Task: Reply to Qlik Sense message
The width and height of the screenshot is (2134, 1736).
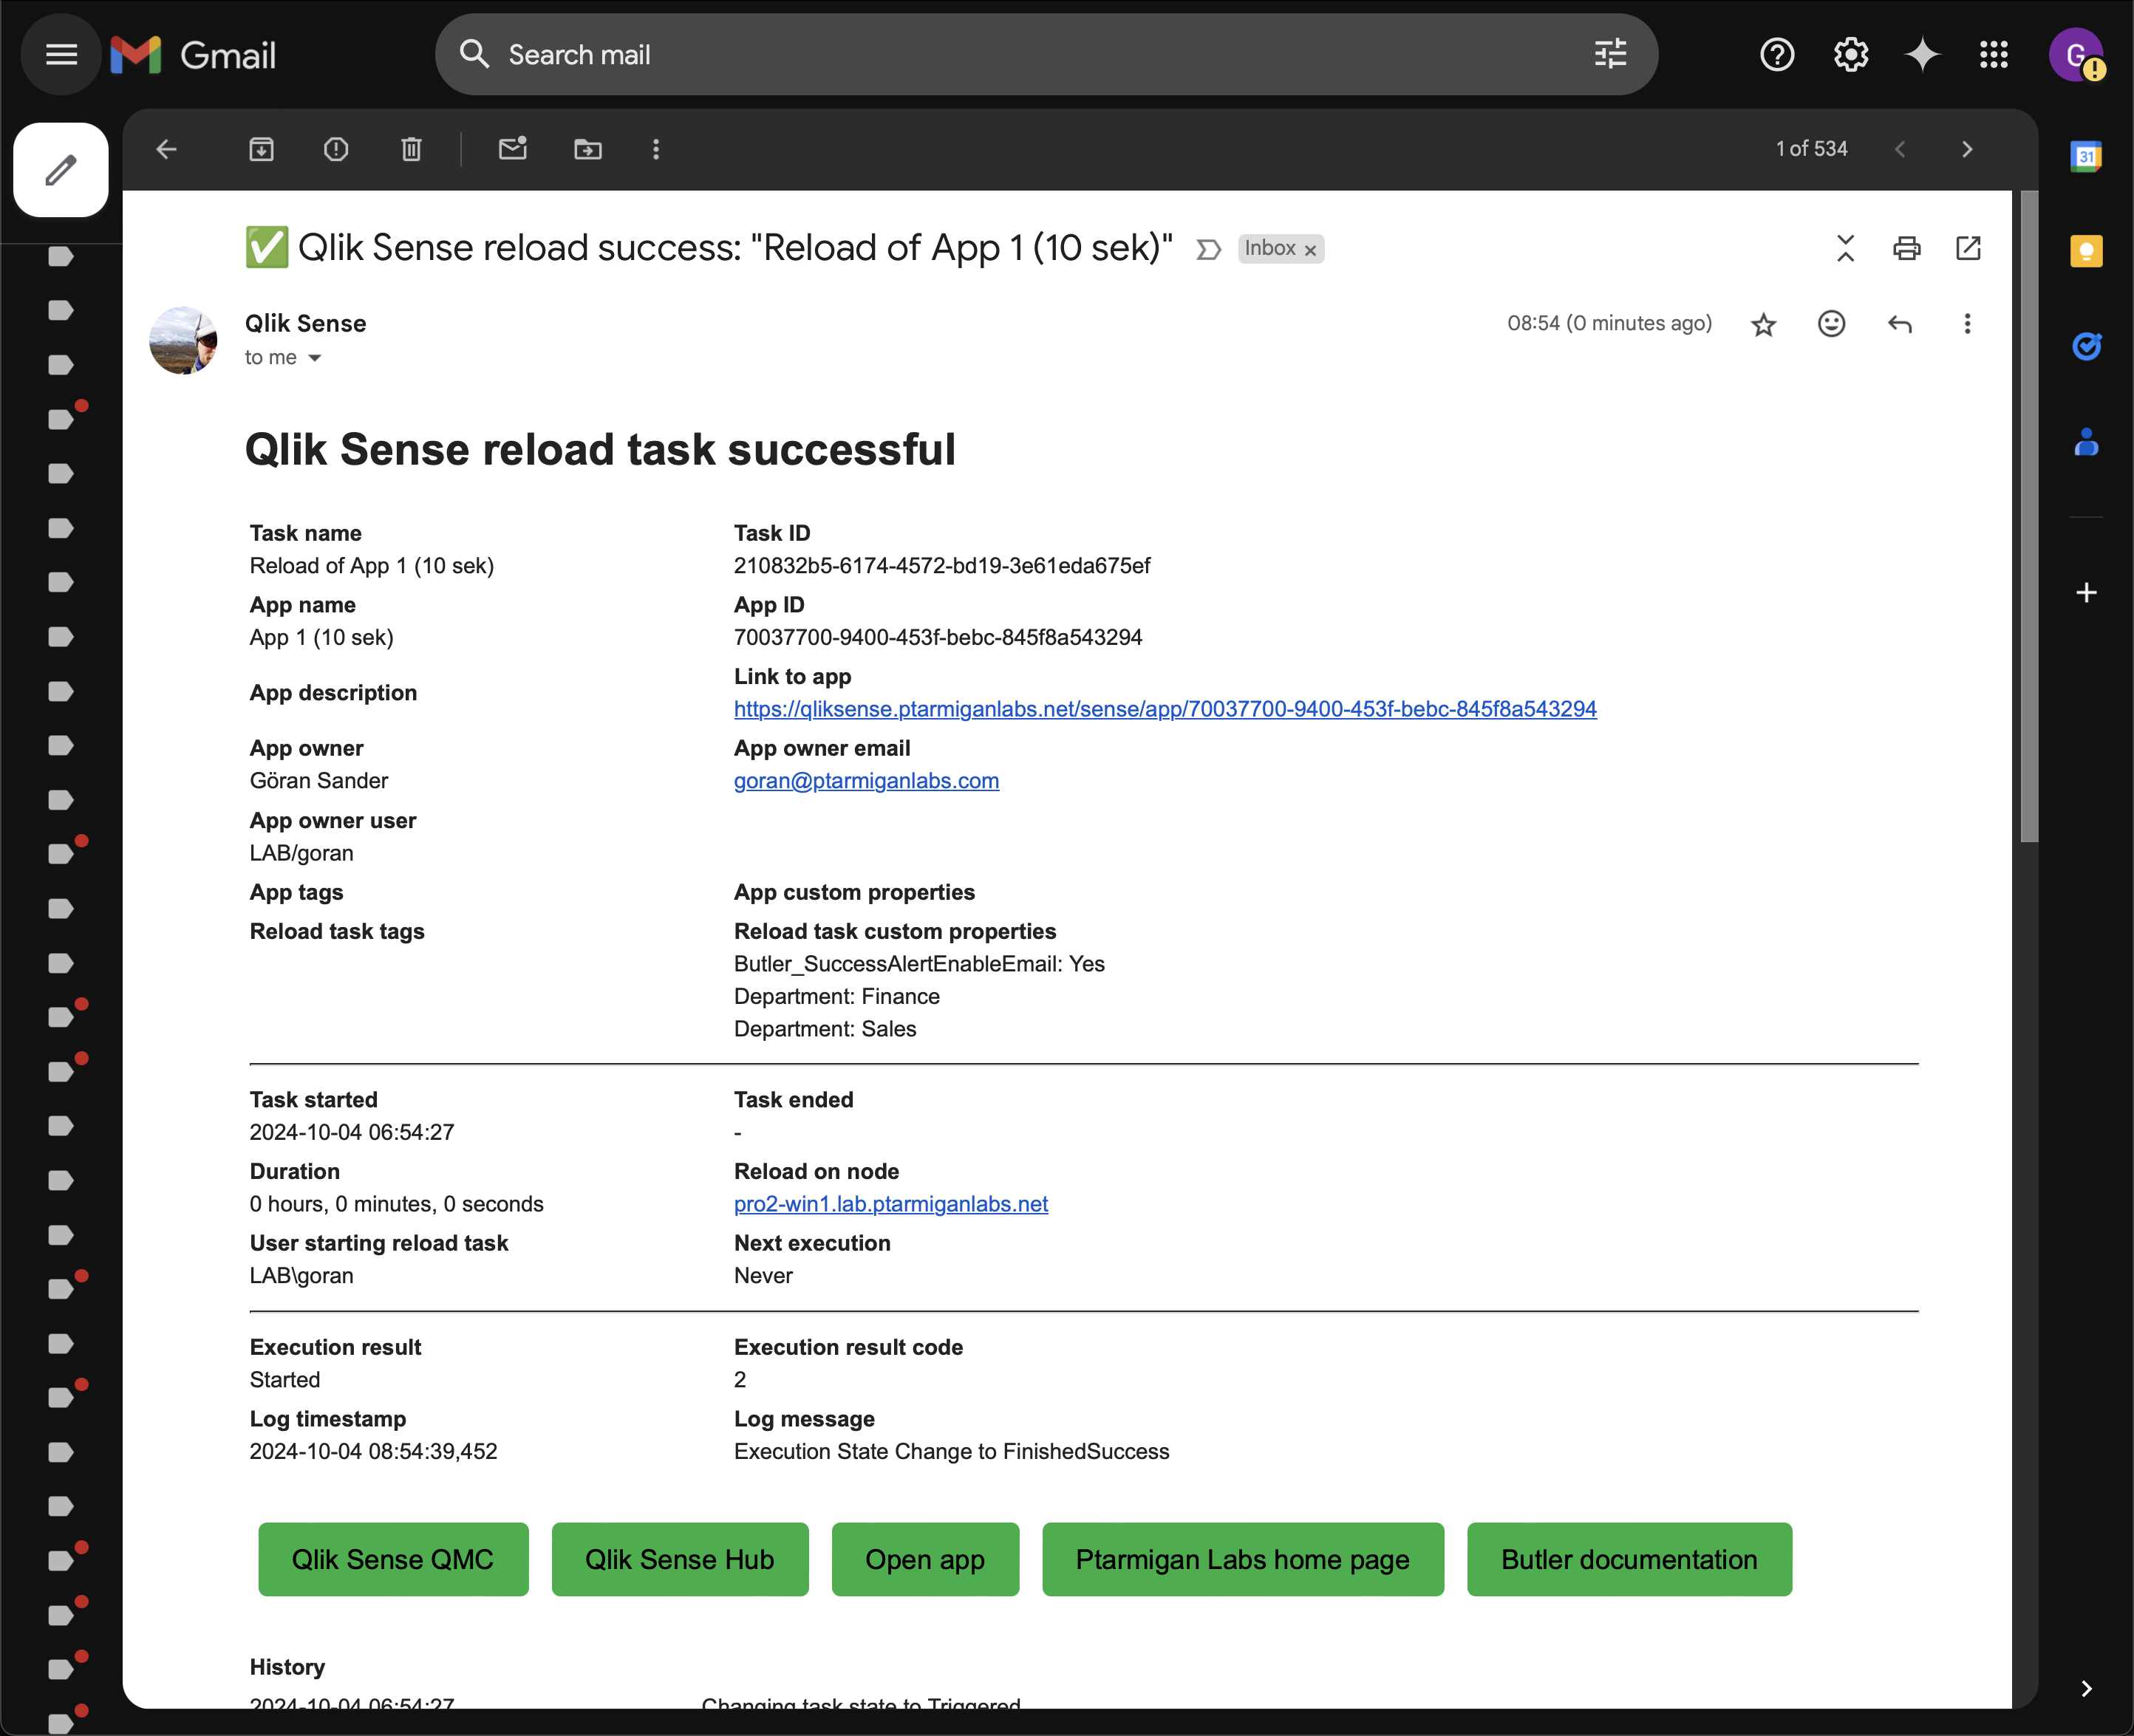Action: [x=1899, y=324]
